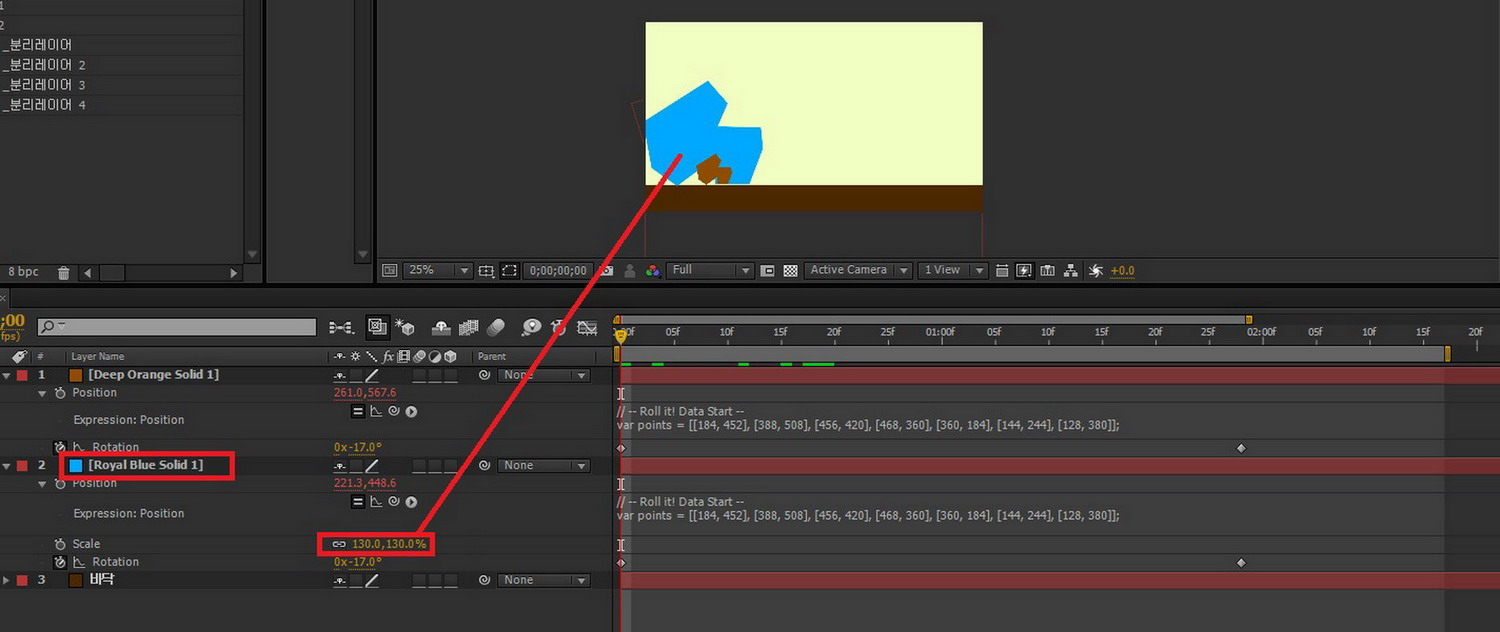Select Royal Blue Position value 221.3,448.6
The width and height of the screenshot is (1500, 632).
pyautogui.click(x=365, y=484)
